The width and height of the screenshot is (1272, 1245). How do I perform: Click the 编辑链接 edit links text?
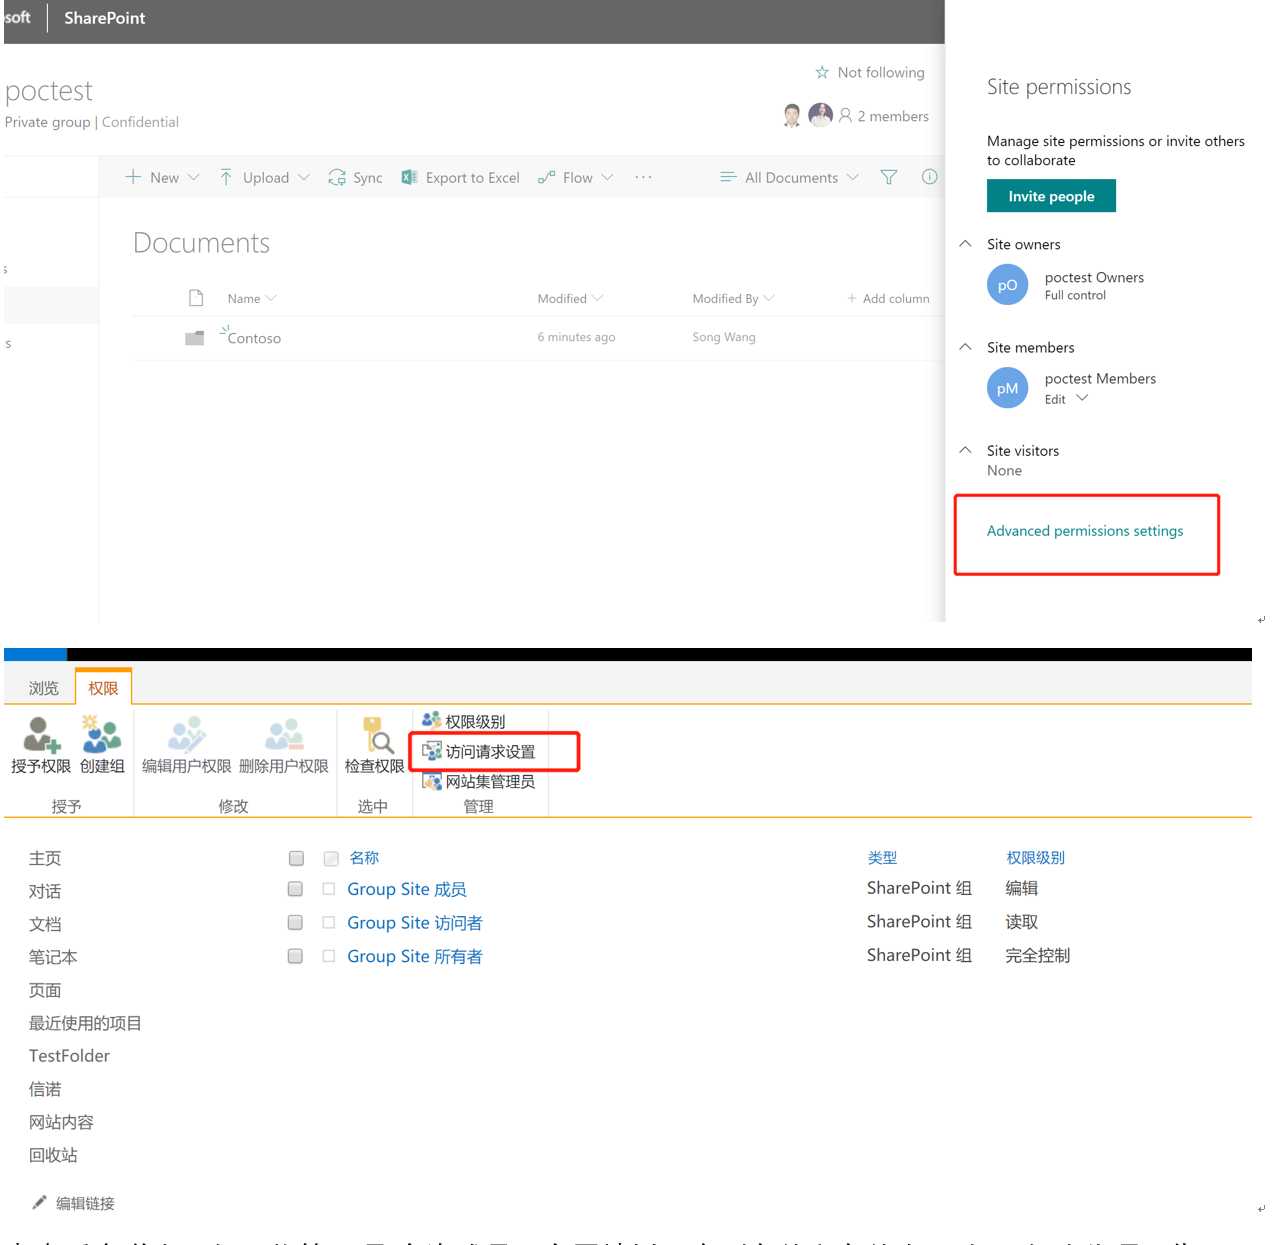coord(85,1203)
